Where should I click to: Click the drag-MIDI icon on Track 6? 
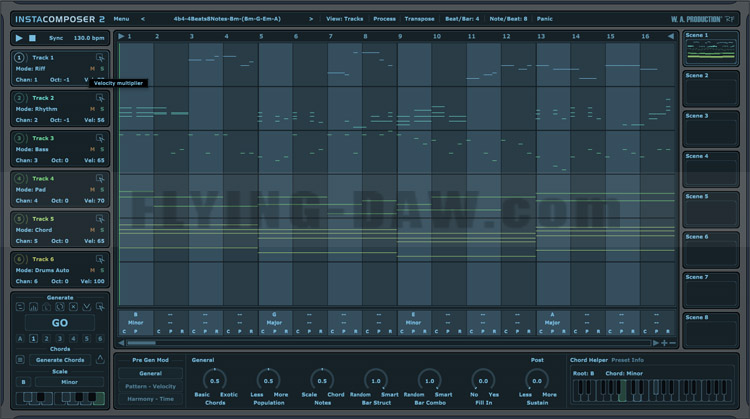click(100, 259)
